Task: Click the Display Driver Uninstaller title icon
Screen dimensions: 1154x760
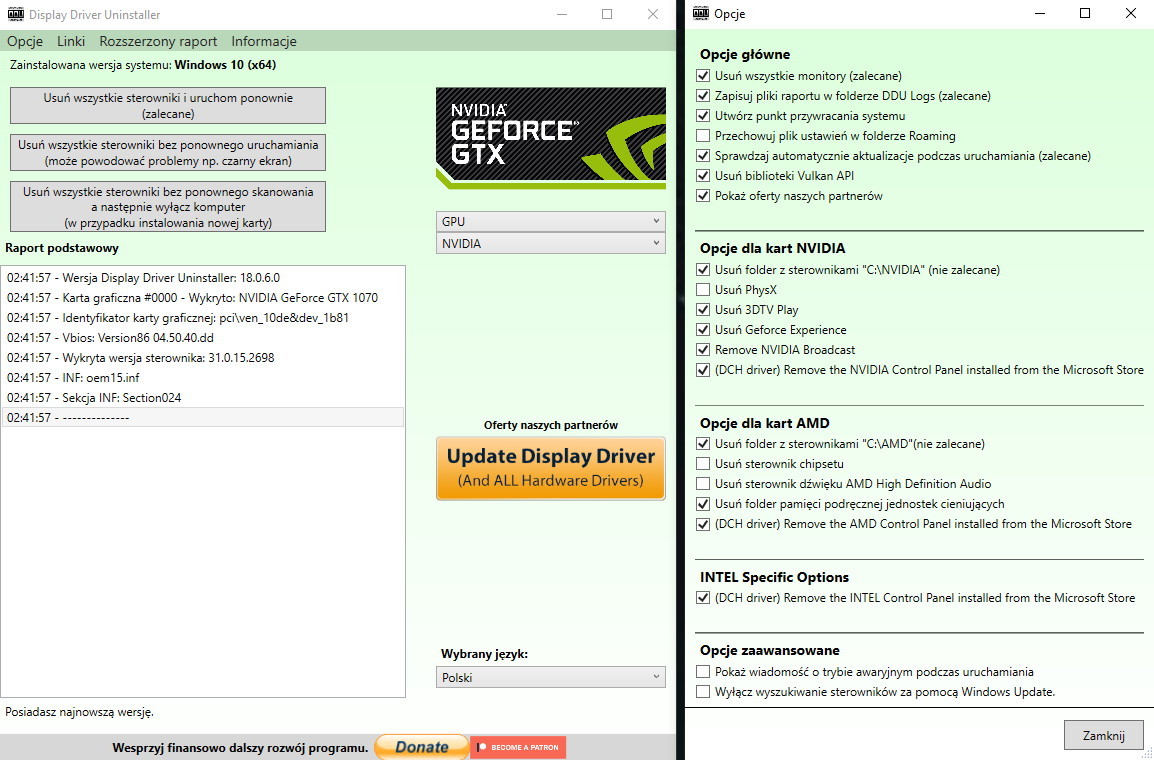Action: tap(15, 15)
